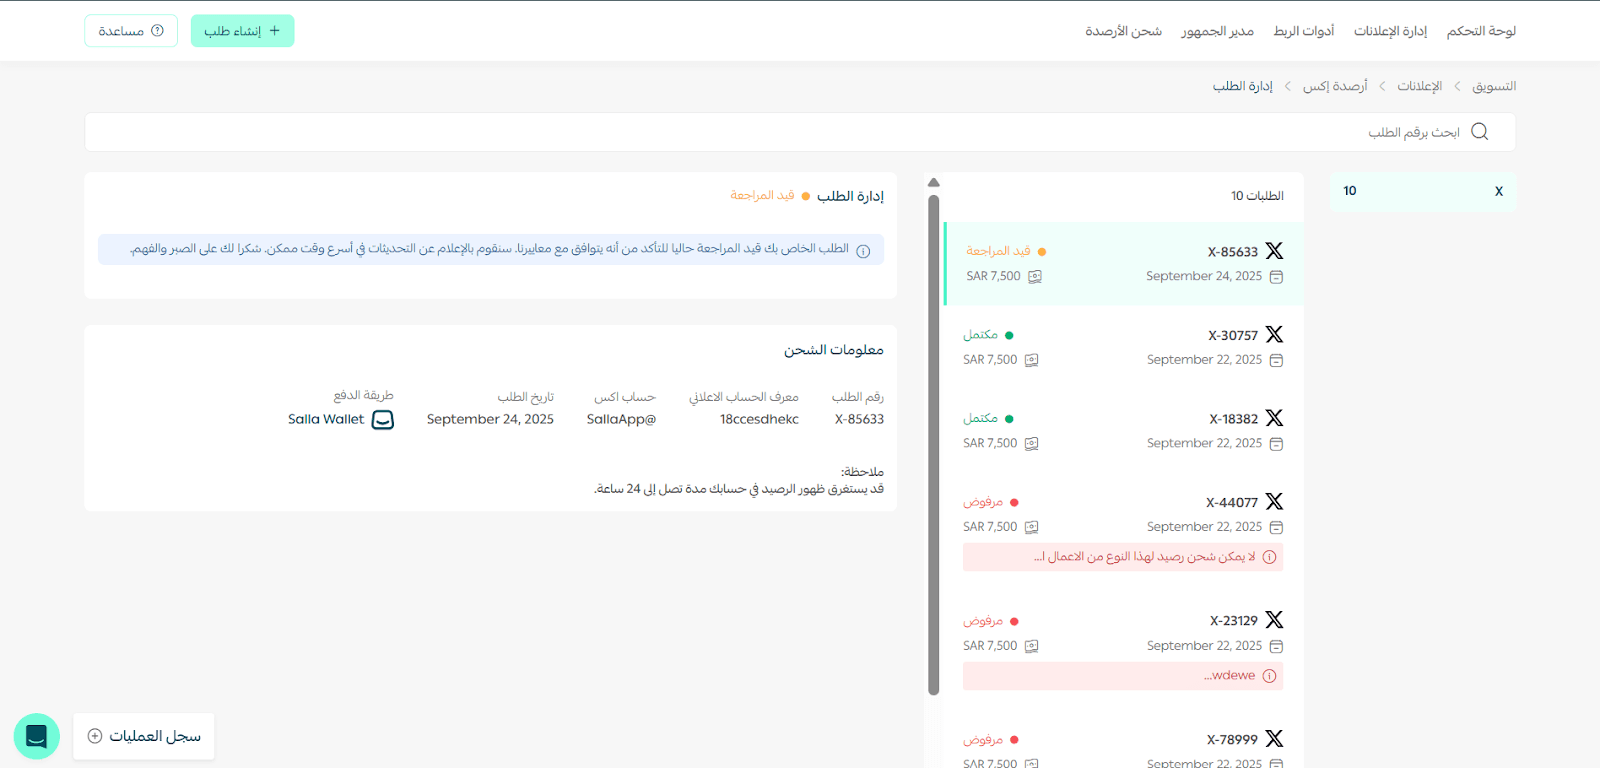Open the لوحة التحكم dashboard menu
This screenshot has height=768, width=1600.
click(x=1481, y=31)
